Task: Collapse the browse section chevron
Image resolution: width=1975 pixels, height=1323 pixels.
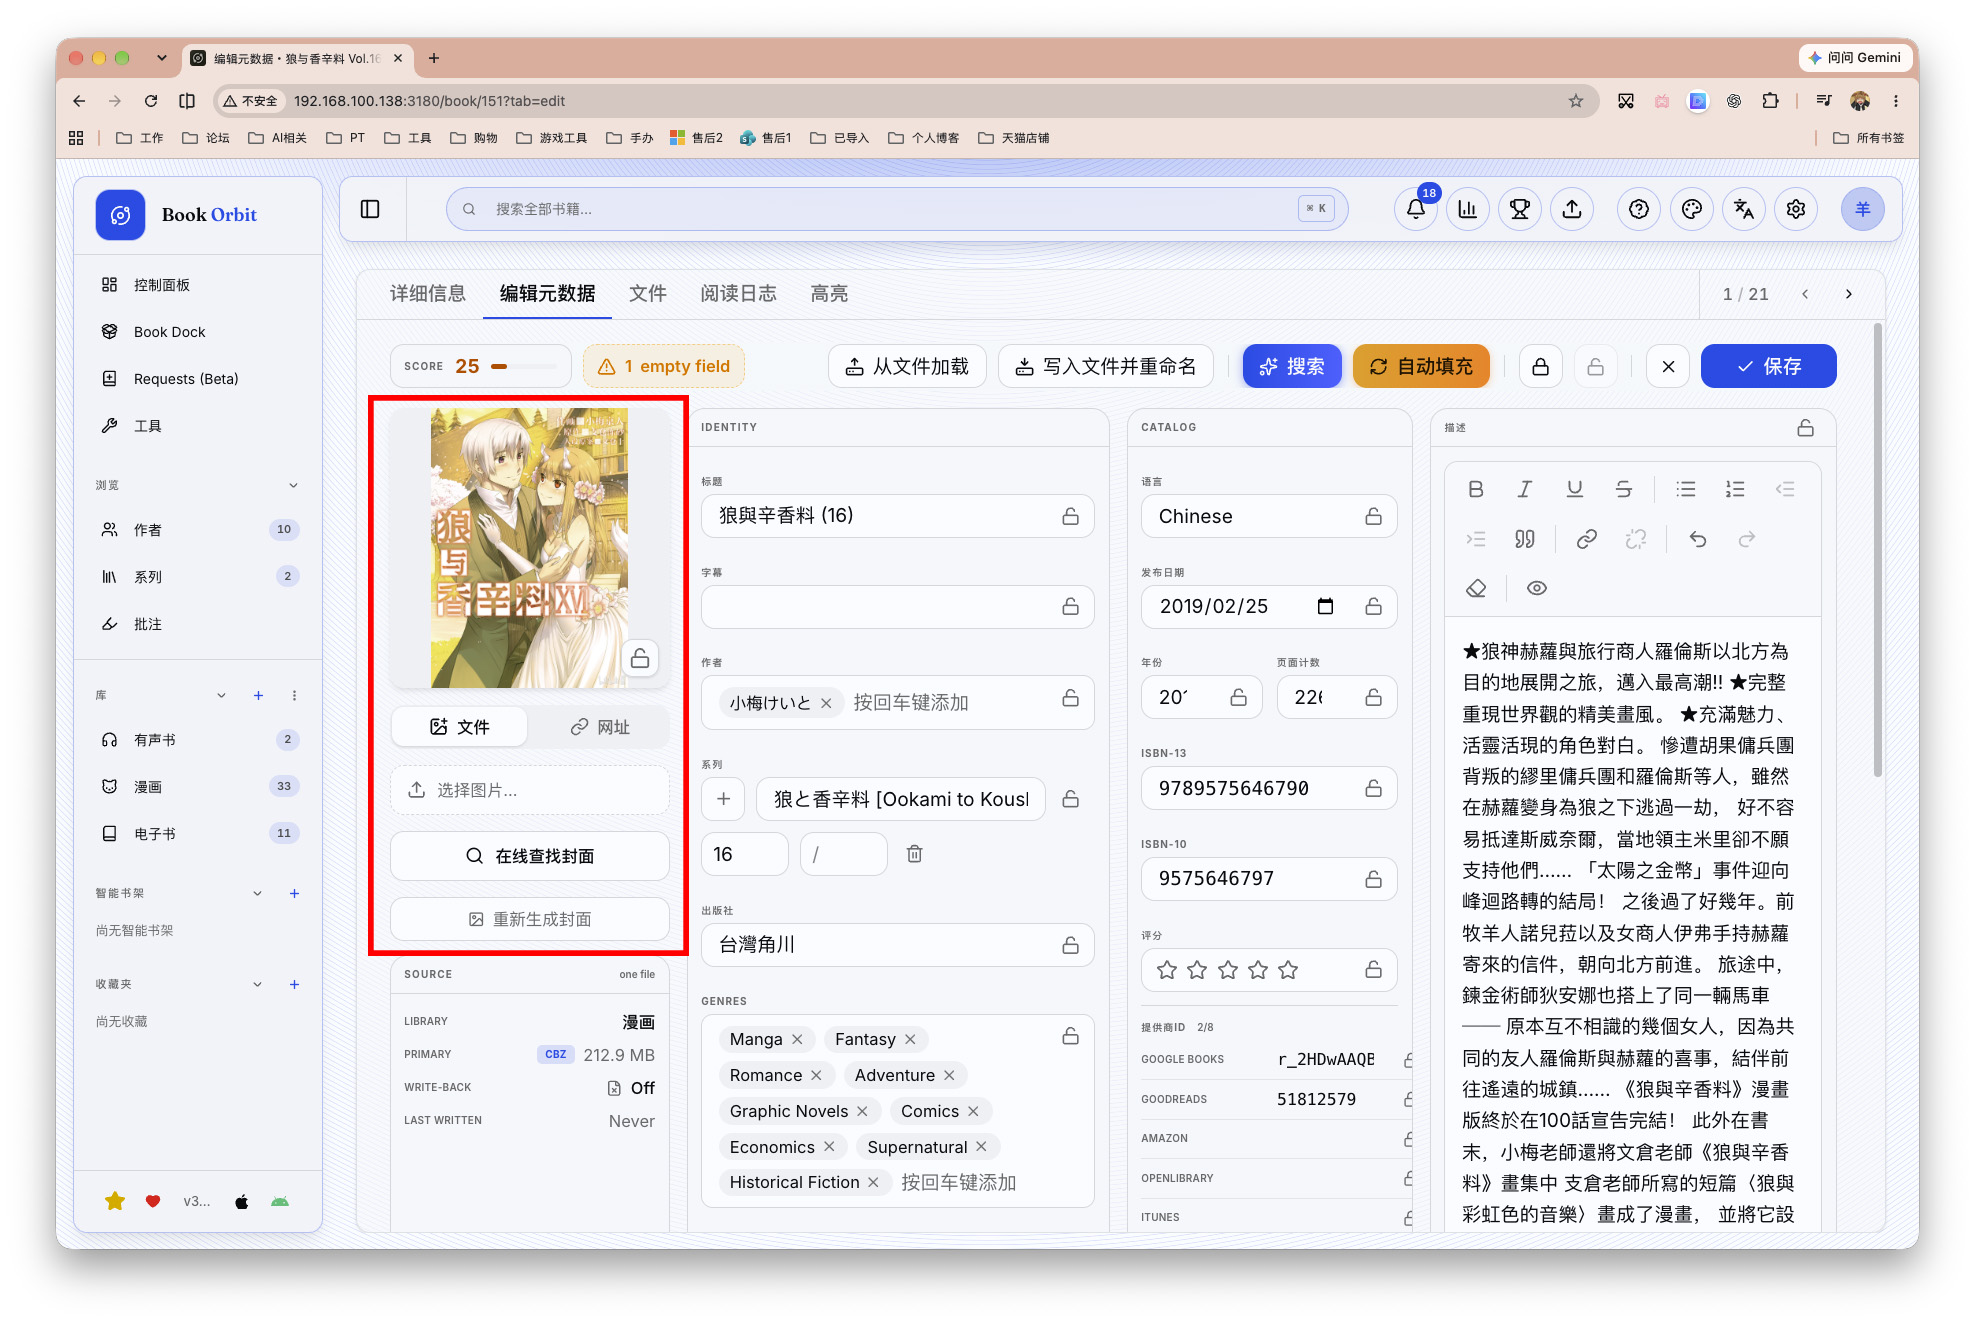Action: 293,485
